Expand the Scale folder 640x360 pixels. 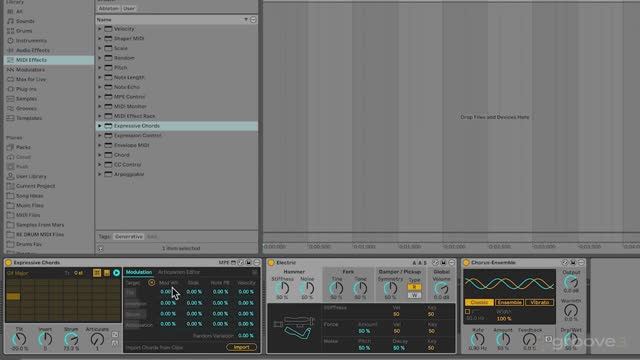100,48
